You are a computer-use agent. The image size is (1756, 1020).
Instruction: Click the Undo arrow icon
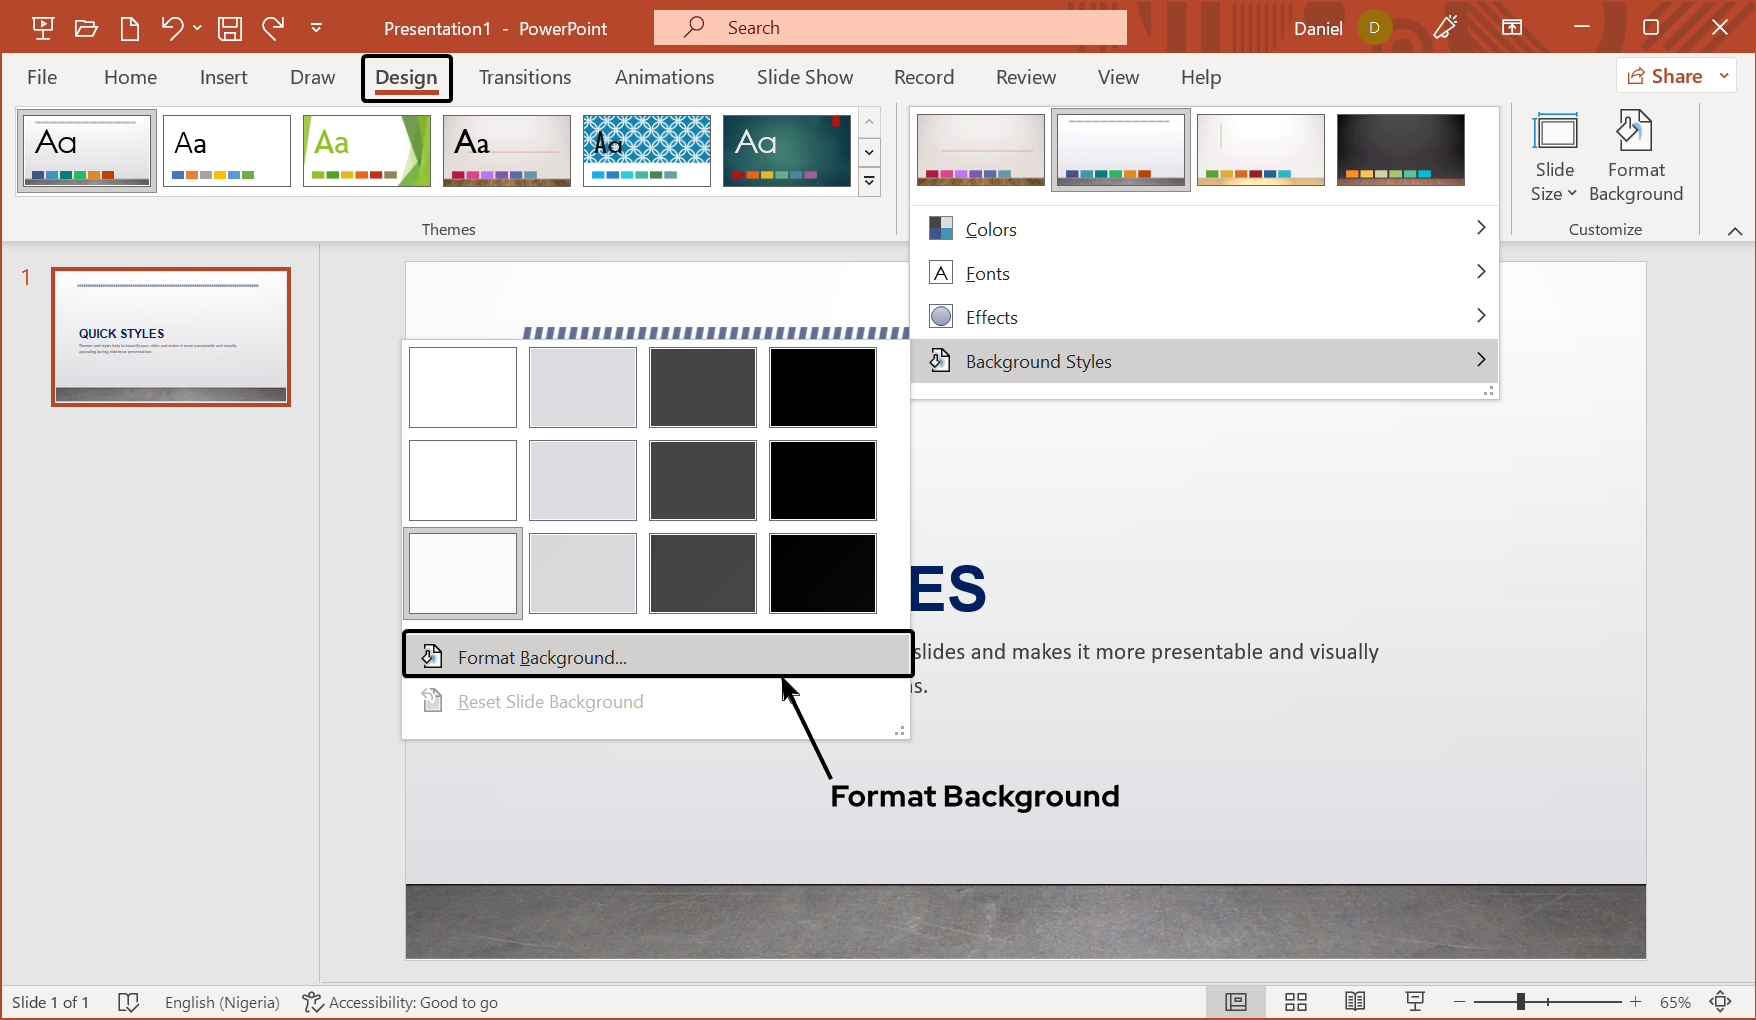pyautogui.click(x=172, y=28)
